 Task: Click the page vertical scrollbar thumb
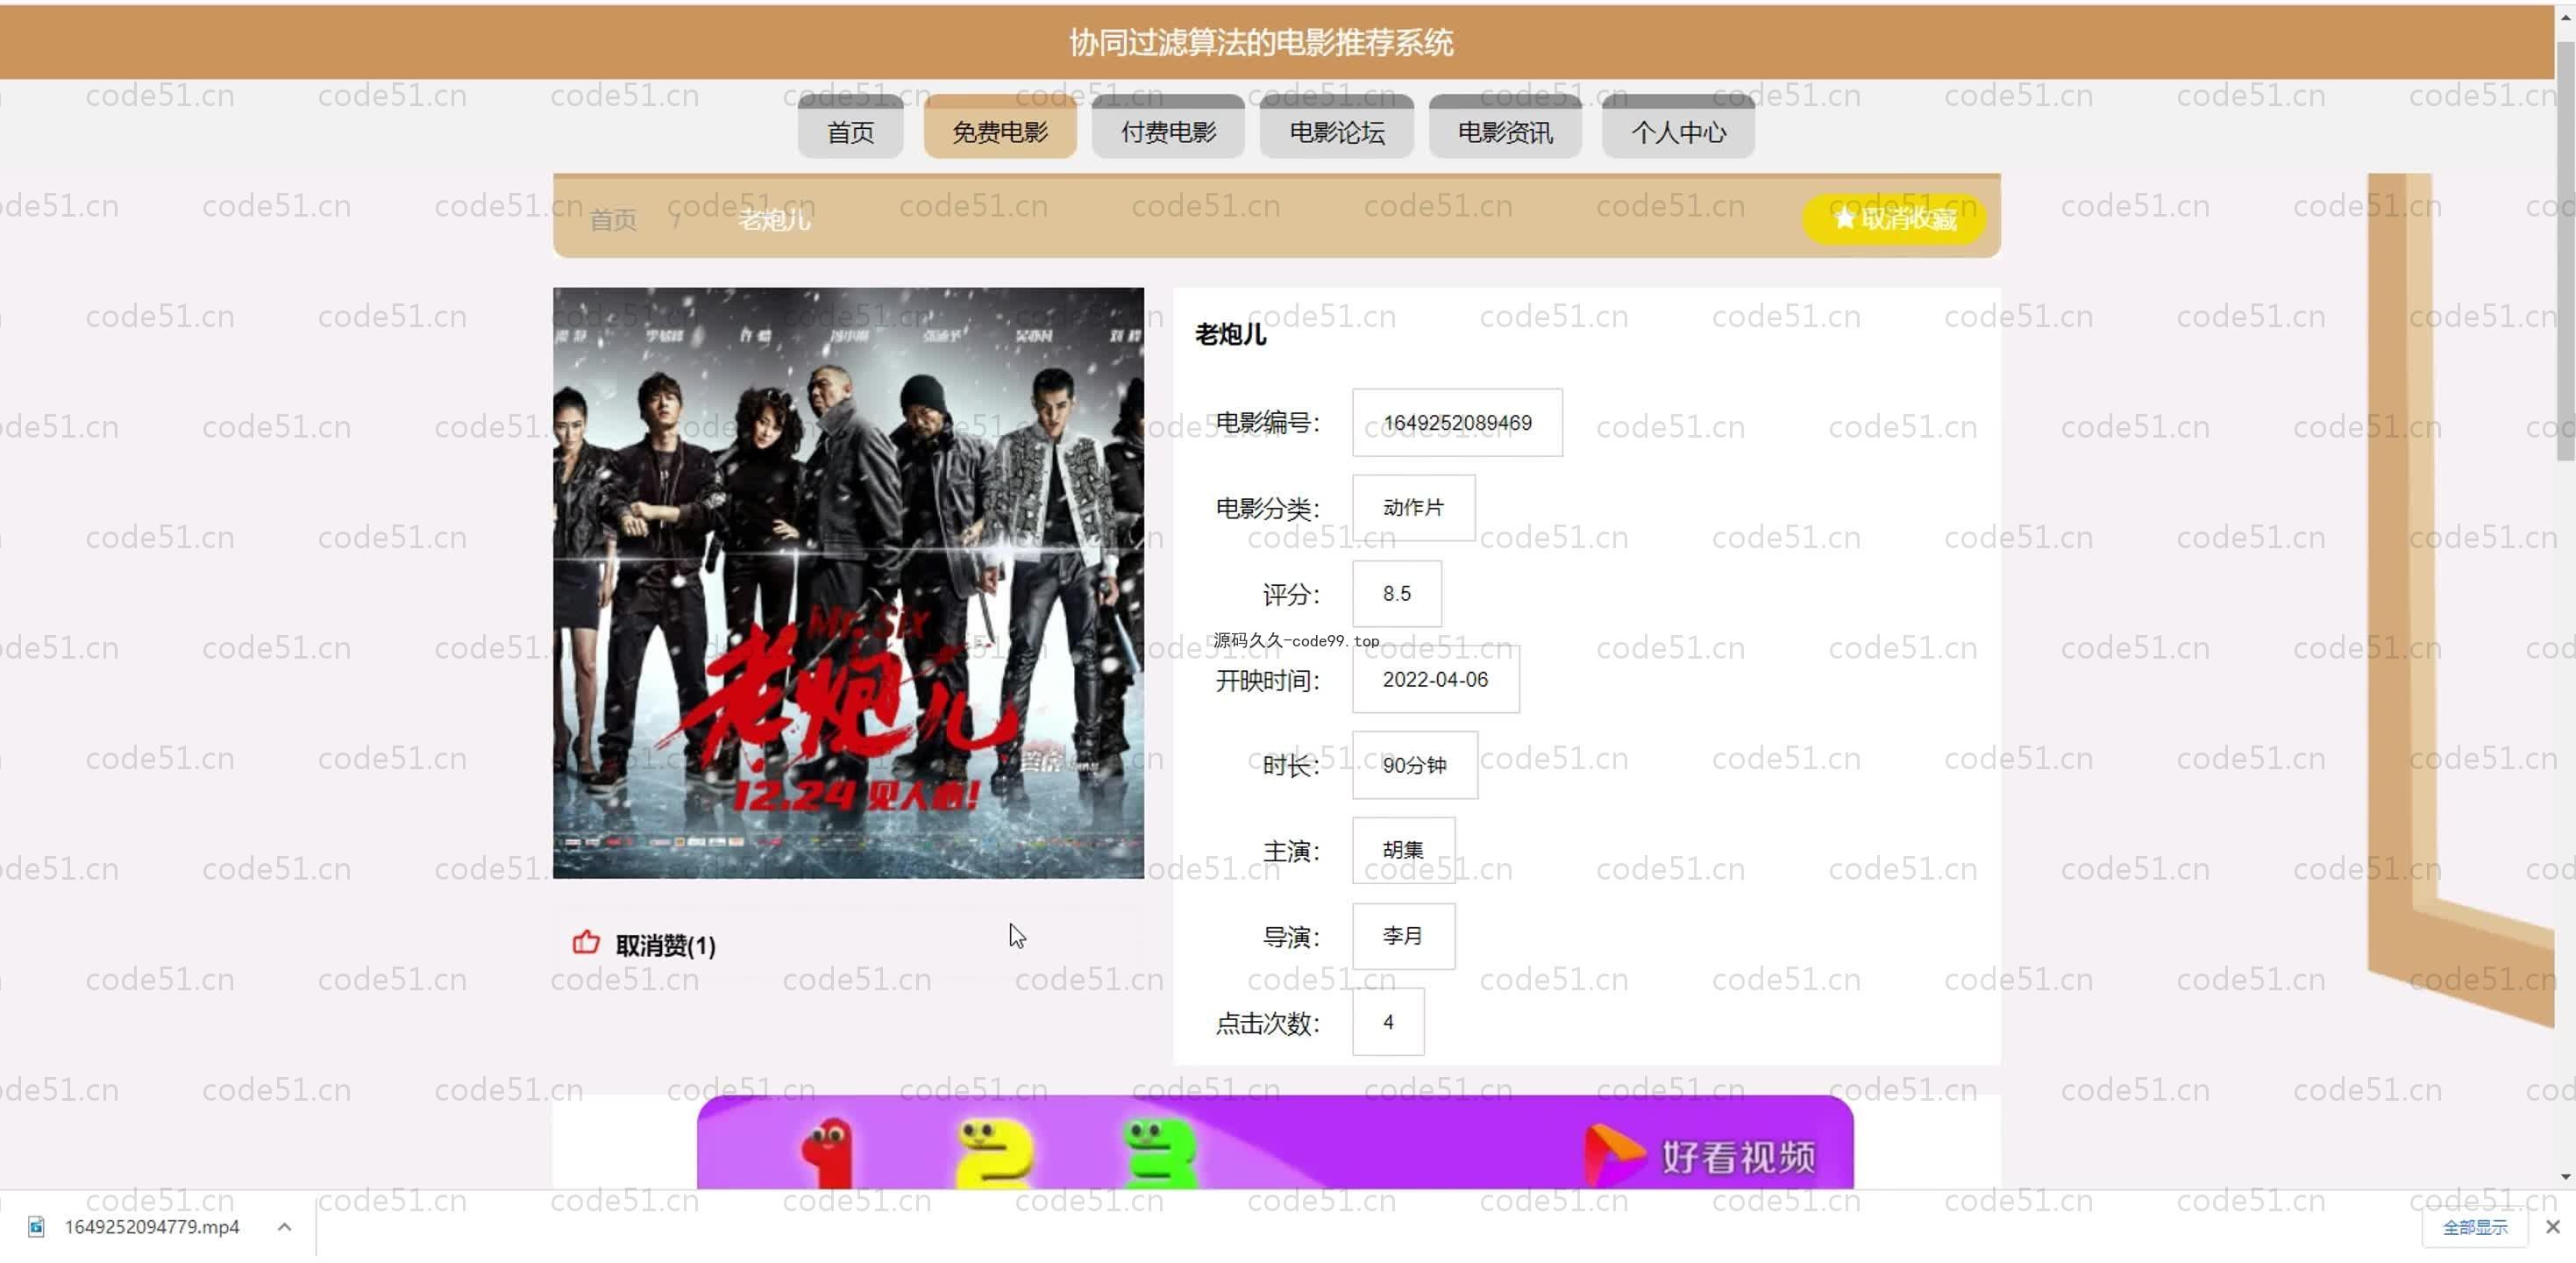point(2565,250)
